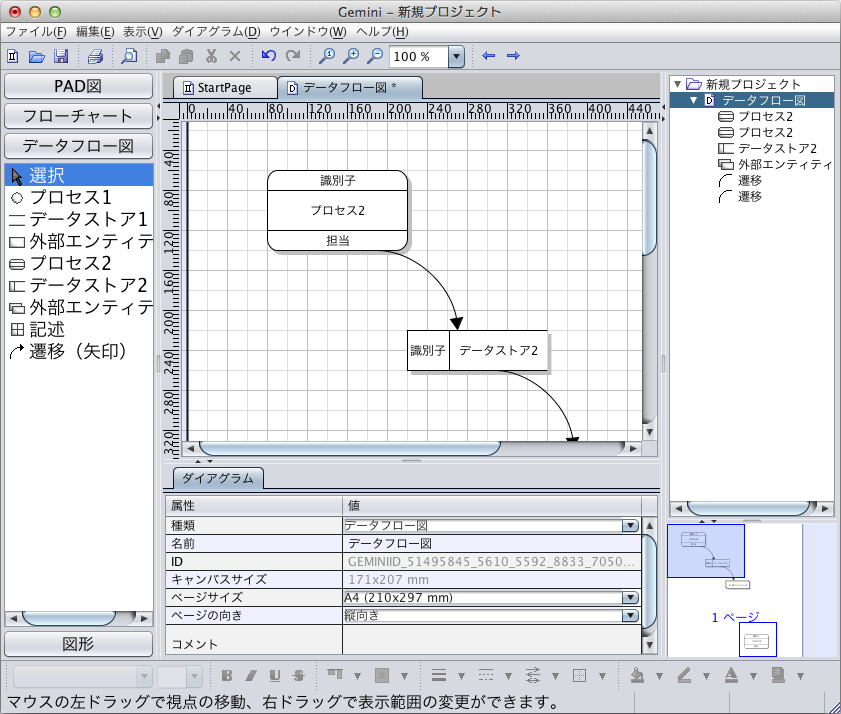Viewport: 841px width, 714px height.
Task: Click the fill color bucket icon
Action: (637, 675)
